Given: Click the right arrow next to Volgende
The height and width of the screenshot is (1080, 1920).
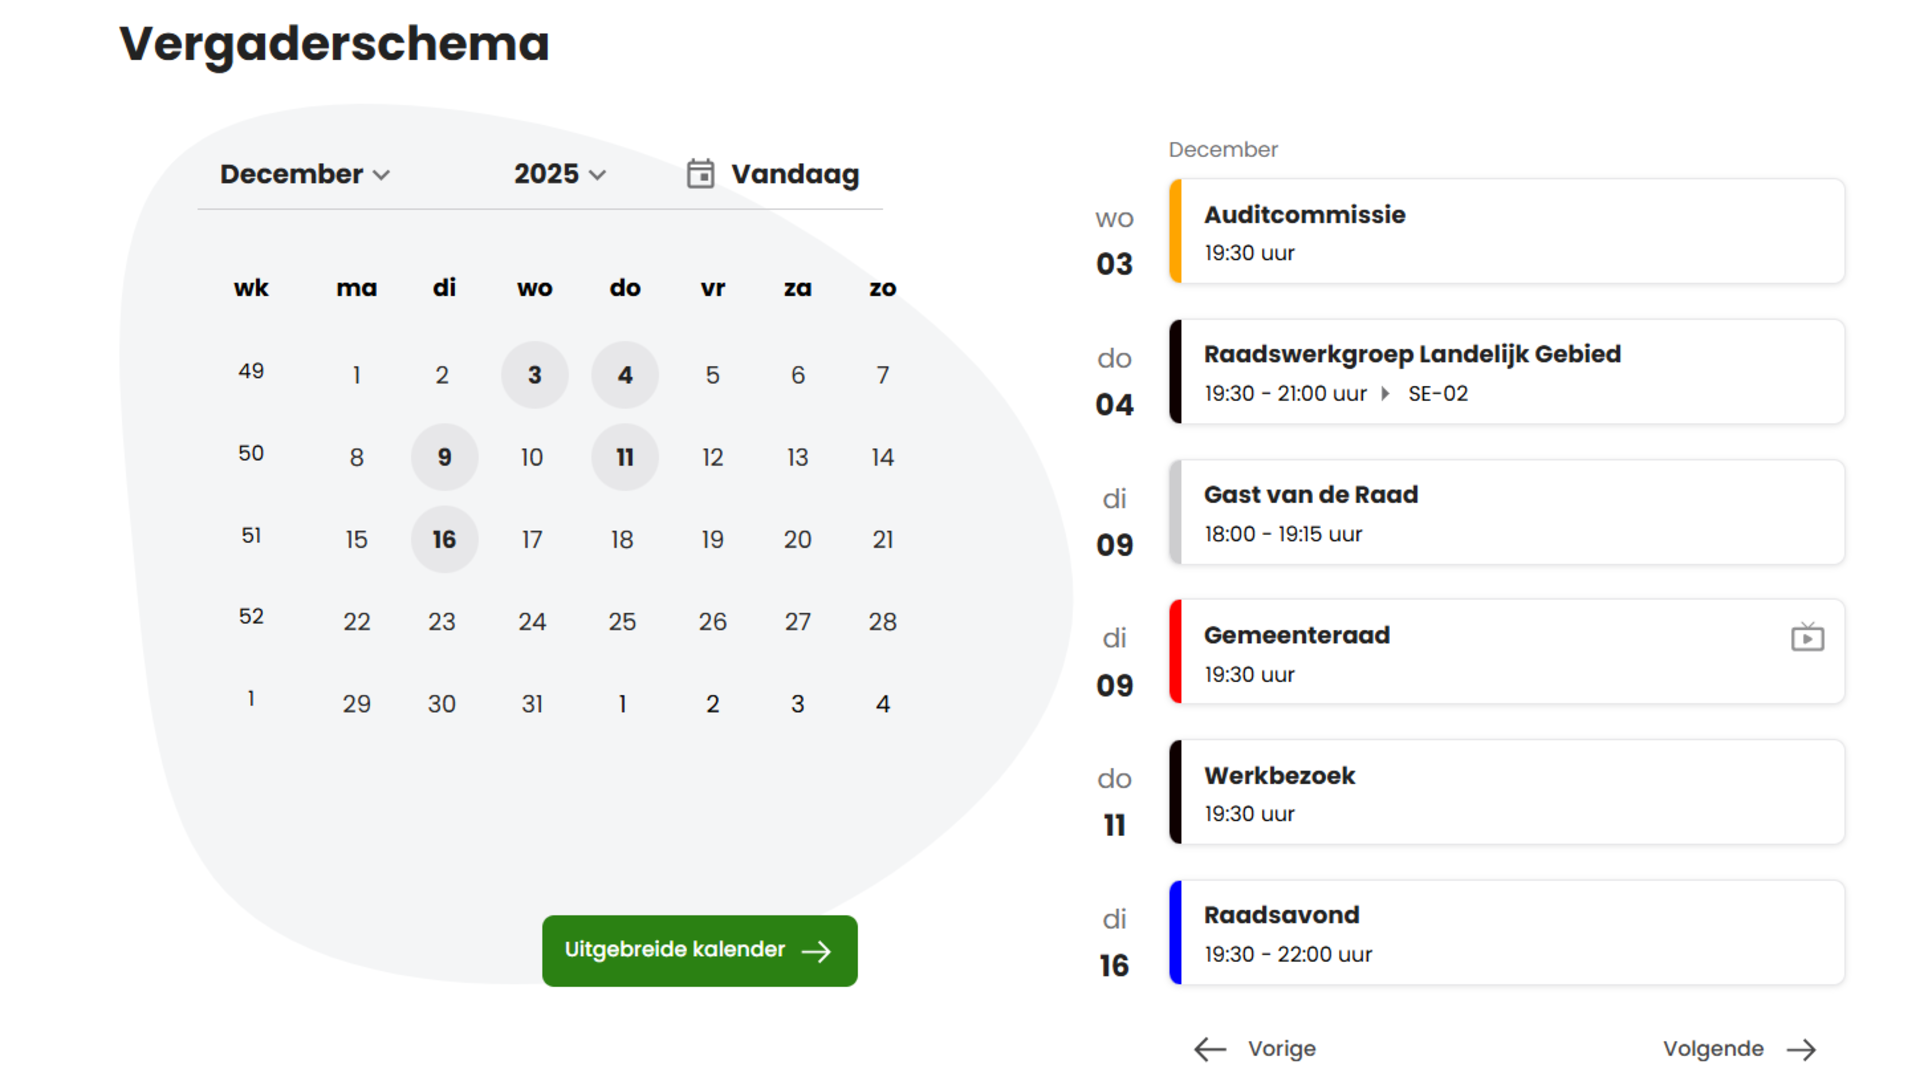Looking at the screenshot, I should (1801, 1049).
